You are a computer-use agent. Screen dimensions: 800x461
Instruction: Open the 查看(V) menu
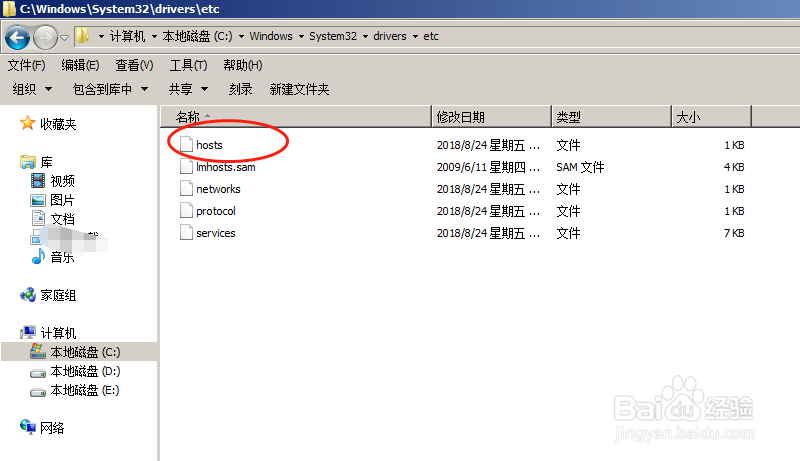[134, 65]
